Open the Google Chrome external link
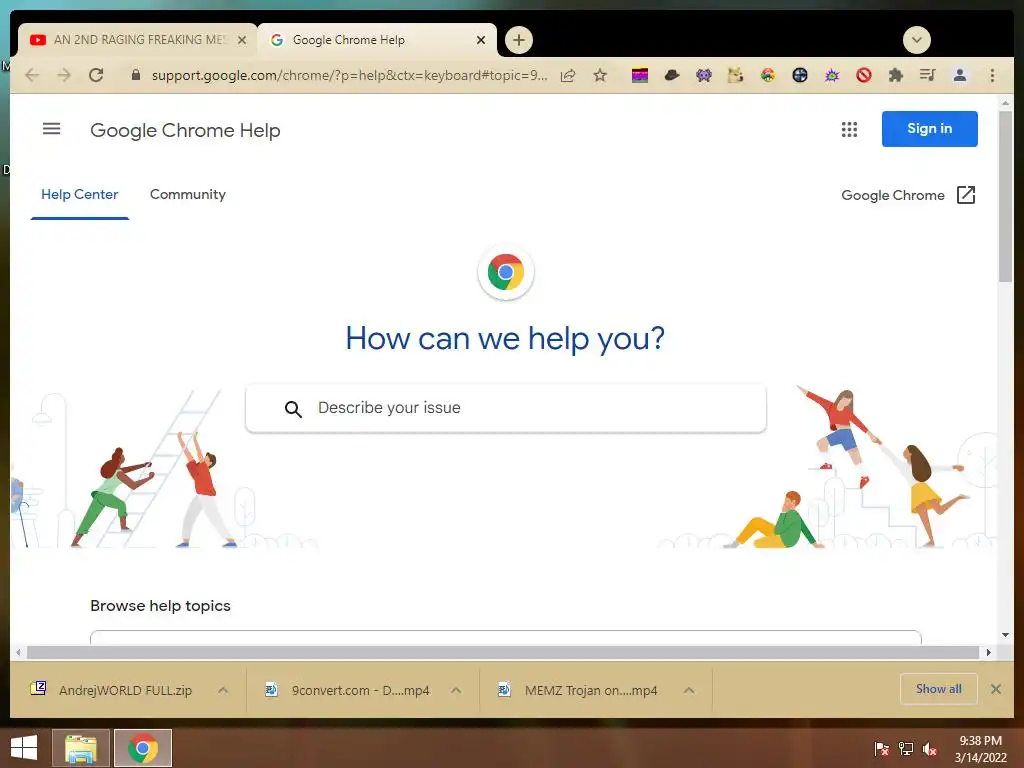 (x=908, y=195)
